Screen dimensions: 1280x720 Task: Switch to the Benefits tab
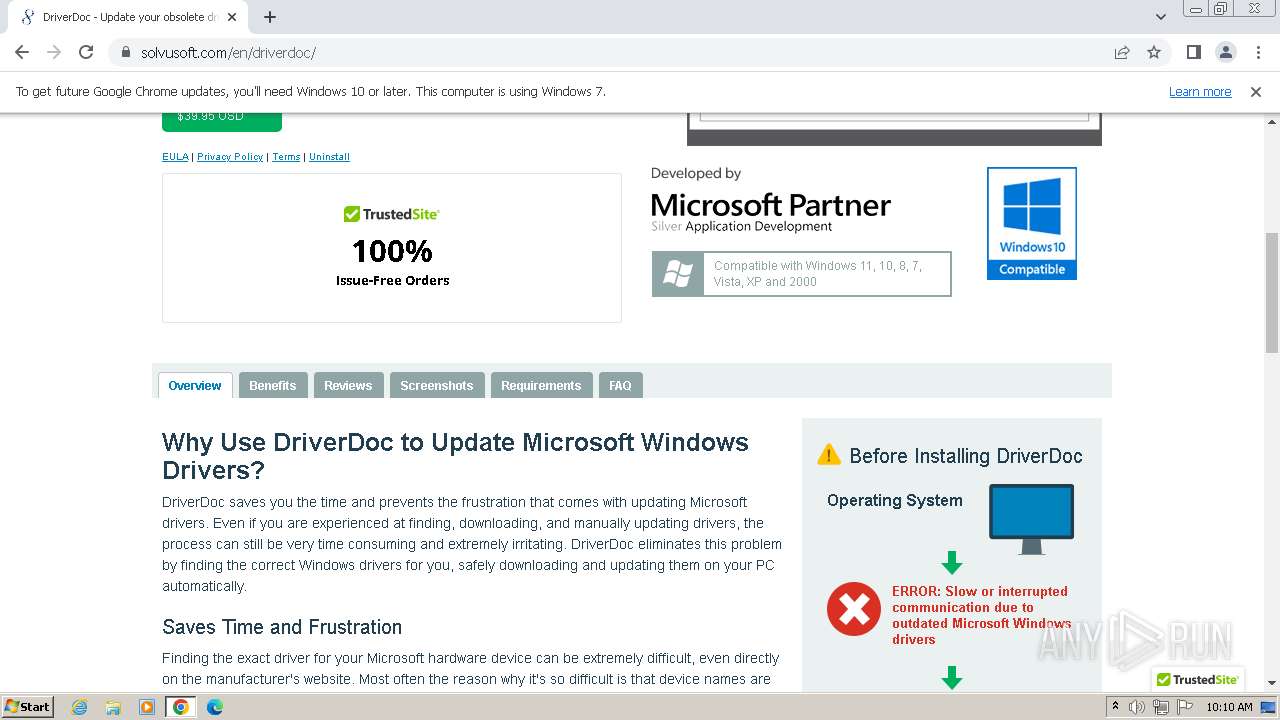click(273, 385)
